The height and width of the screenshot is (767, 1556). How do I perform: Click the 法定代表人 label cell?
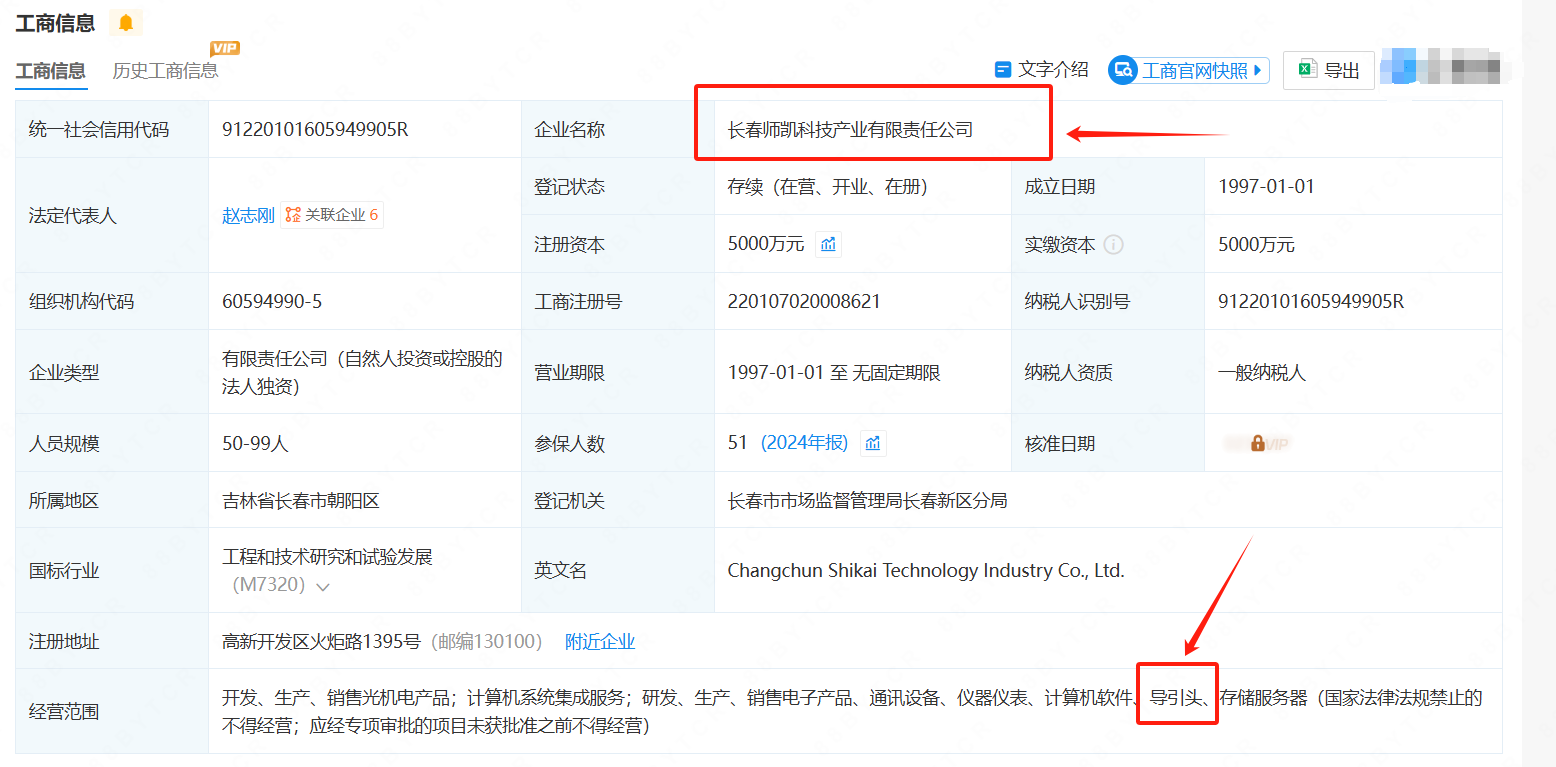(x=112, y=215)
